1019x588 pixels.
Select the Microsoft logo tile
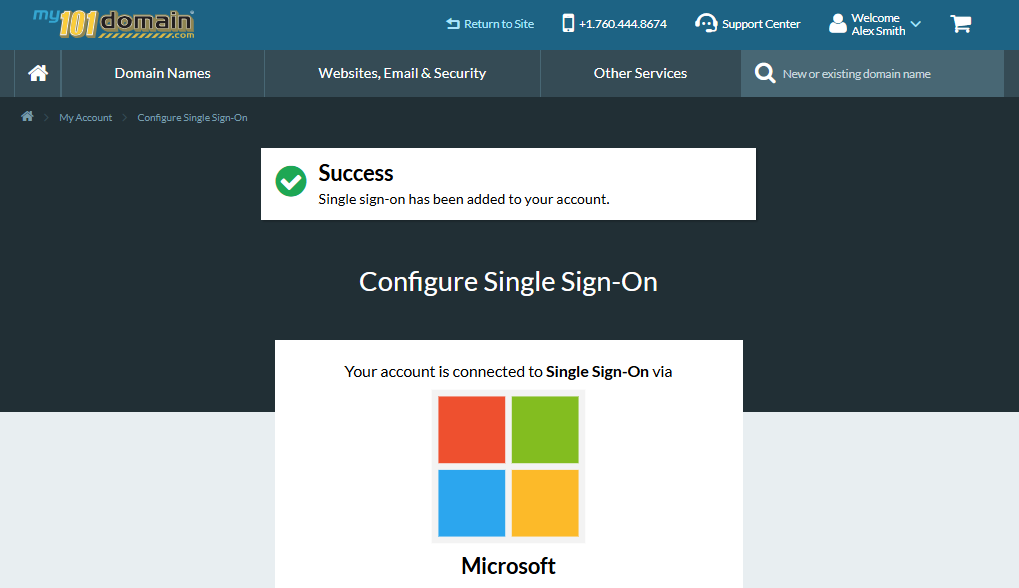(508, 466)
